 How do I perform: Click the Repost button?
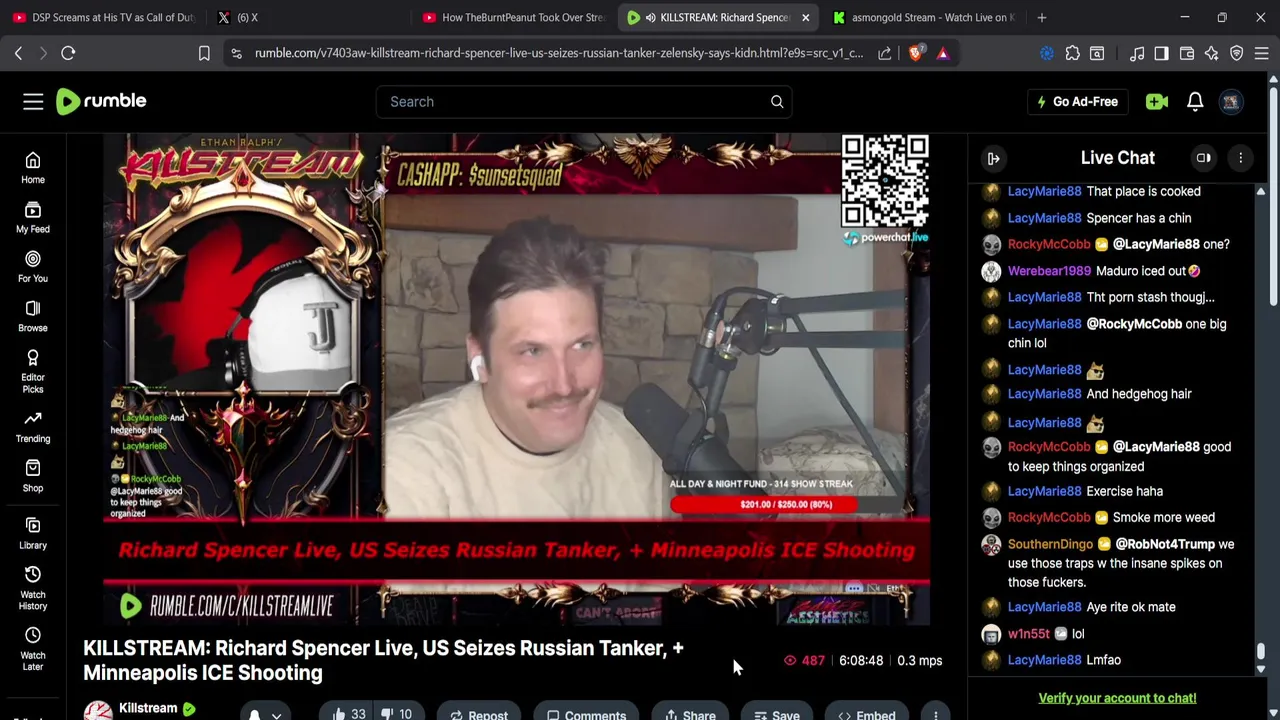(x=478, y=714)
